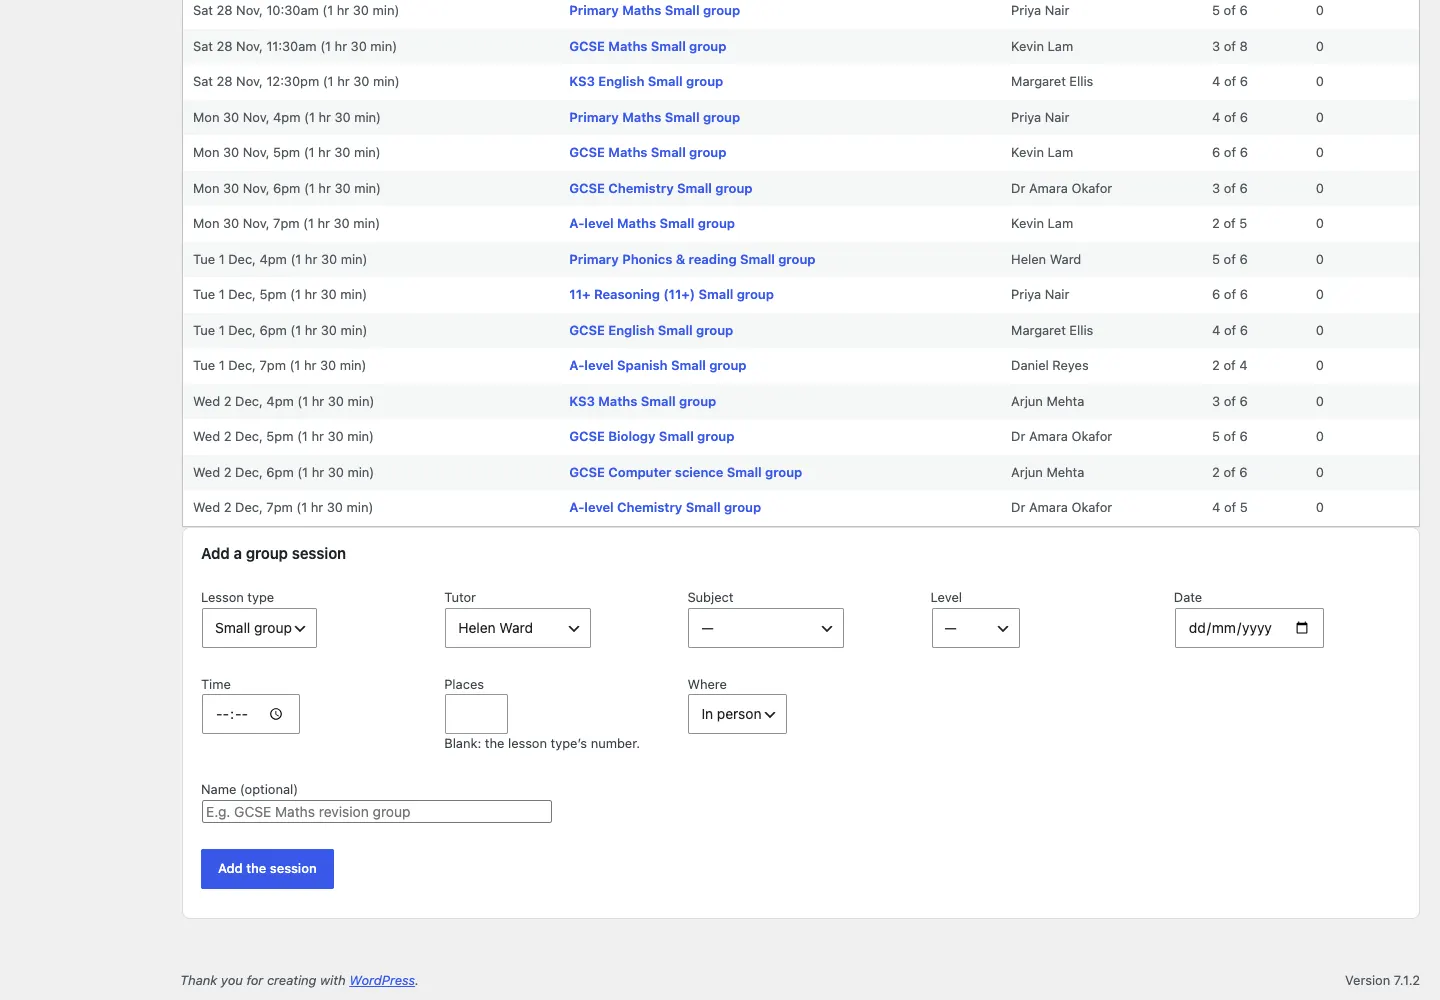
Task: Click the Add the session button
Action: pos(267,869)
